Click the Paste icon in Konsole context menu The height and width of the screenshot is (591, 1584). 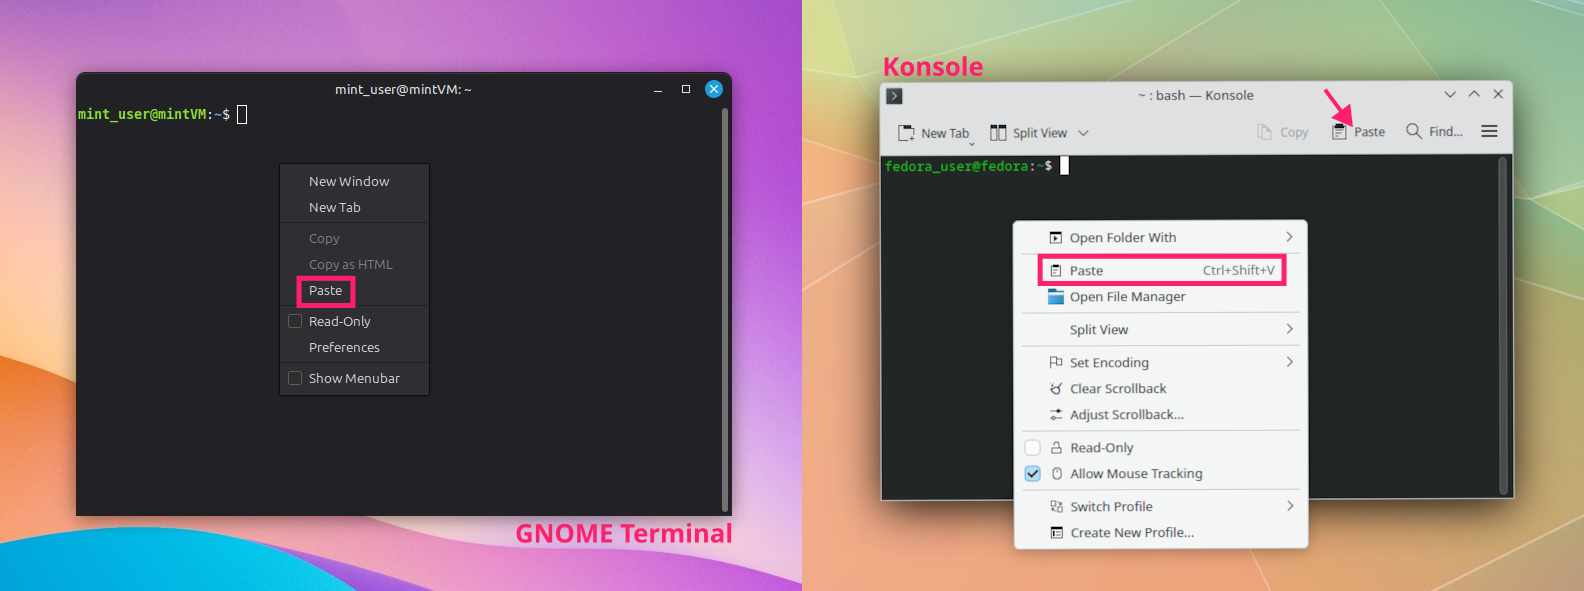[x=1056, y=271]
